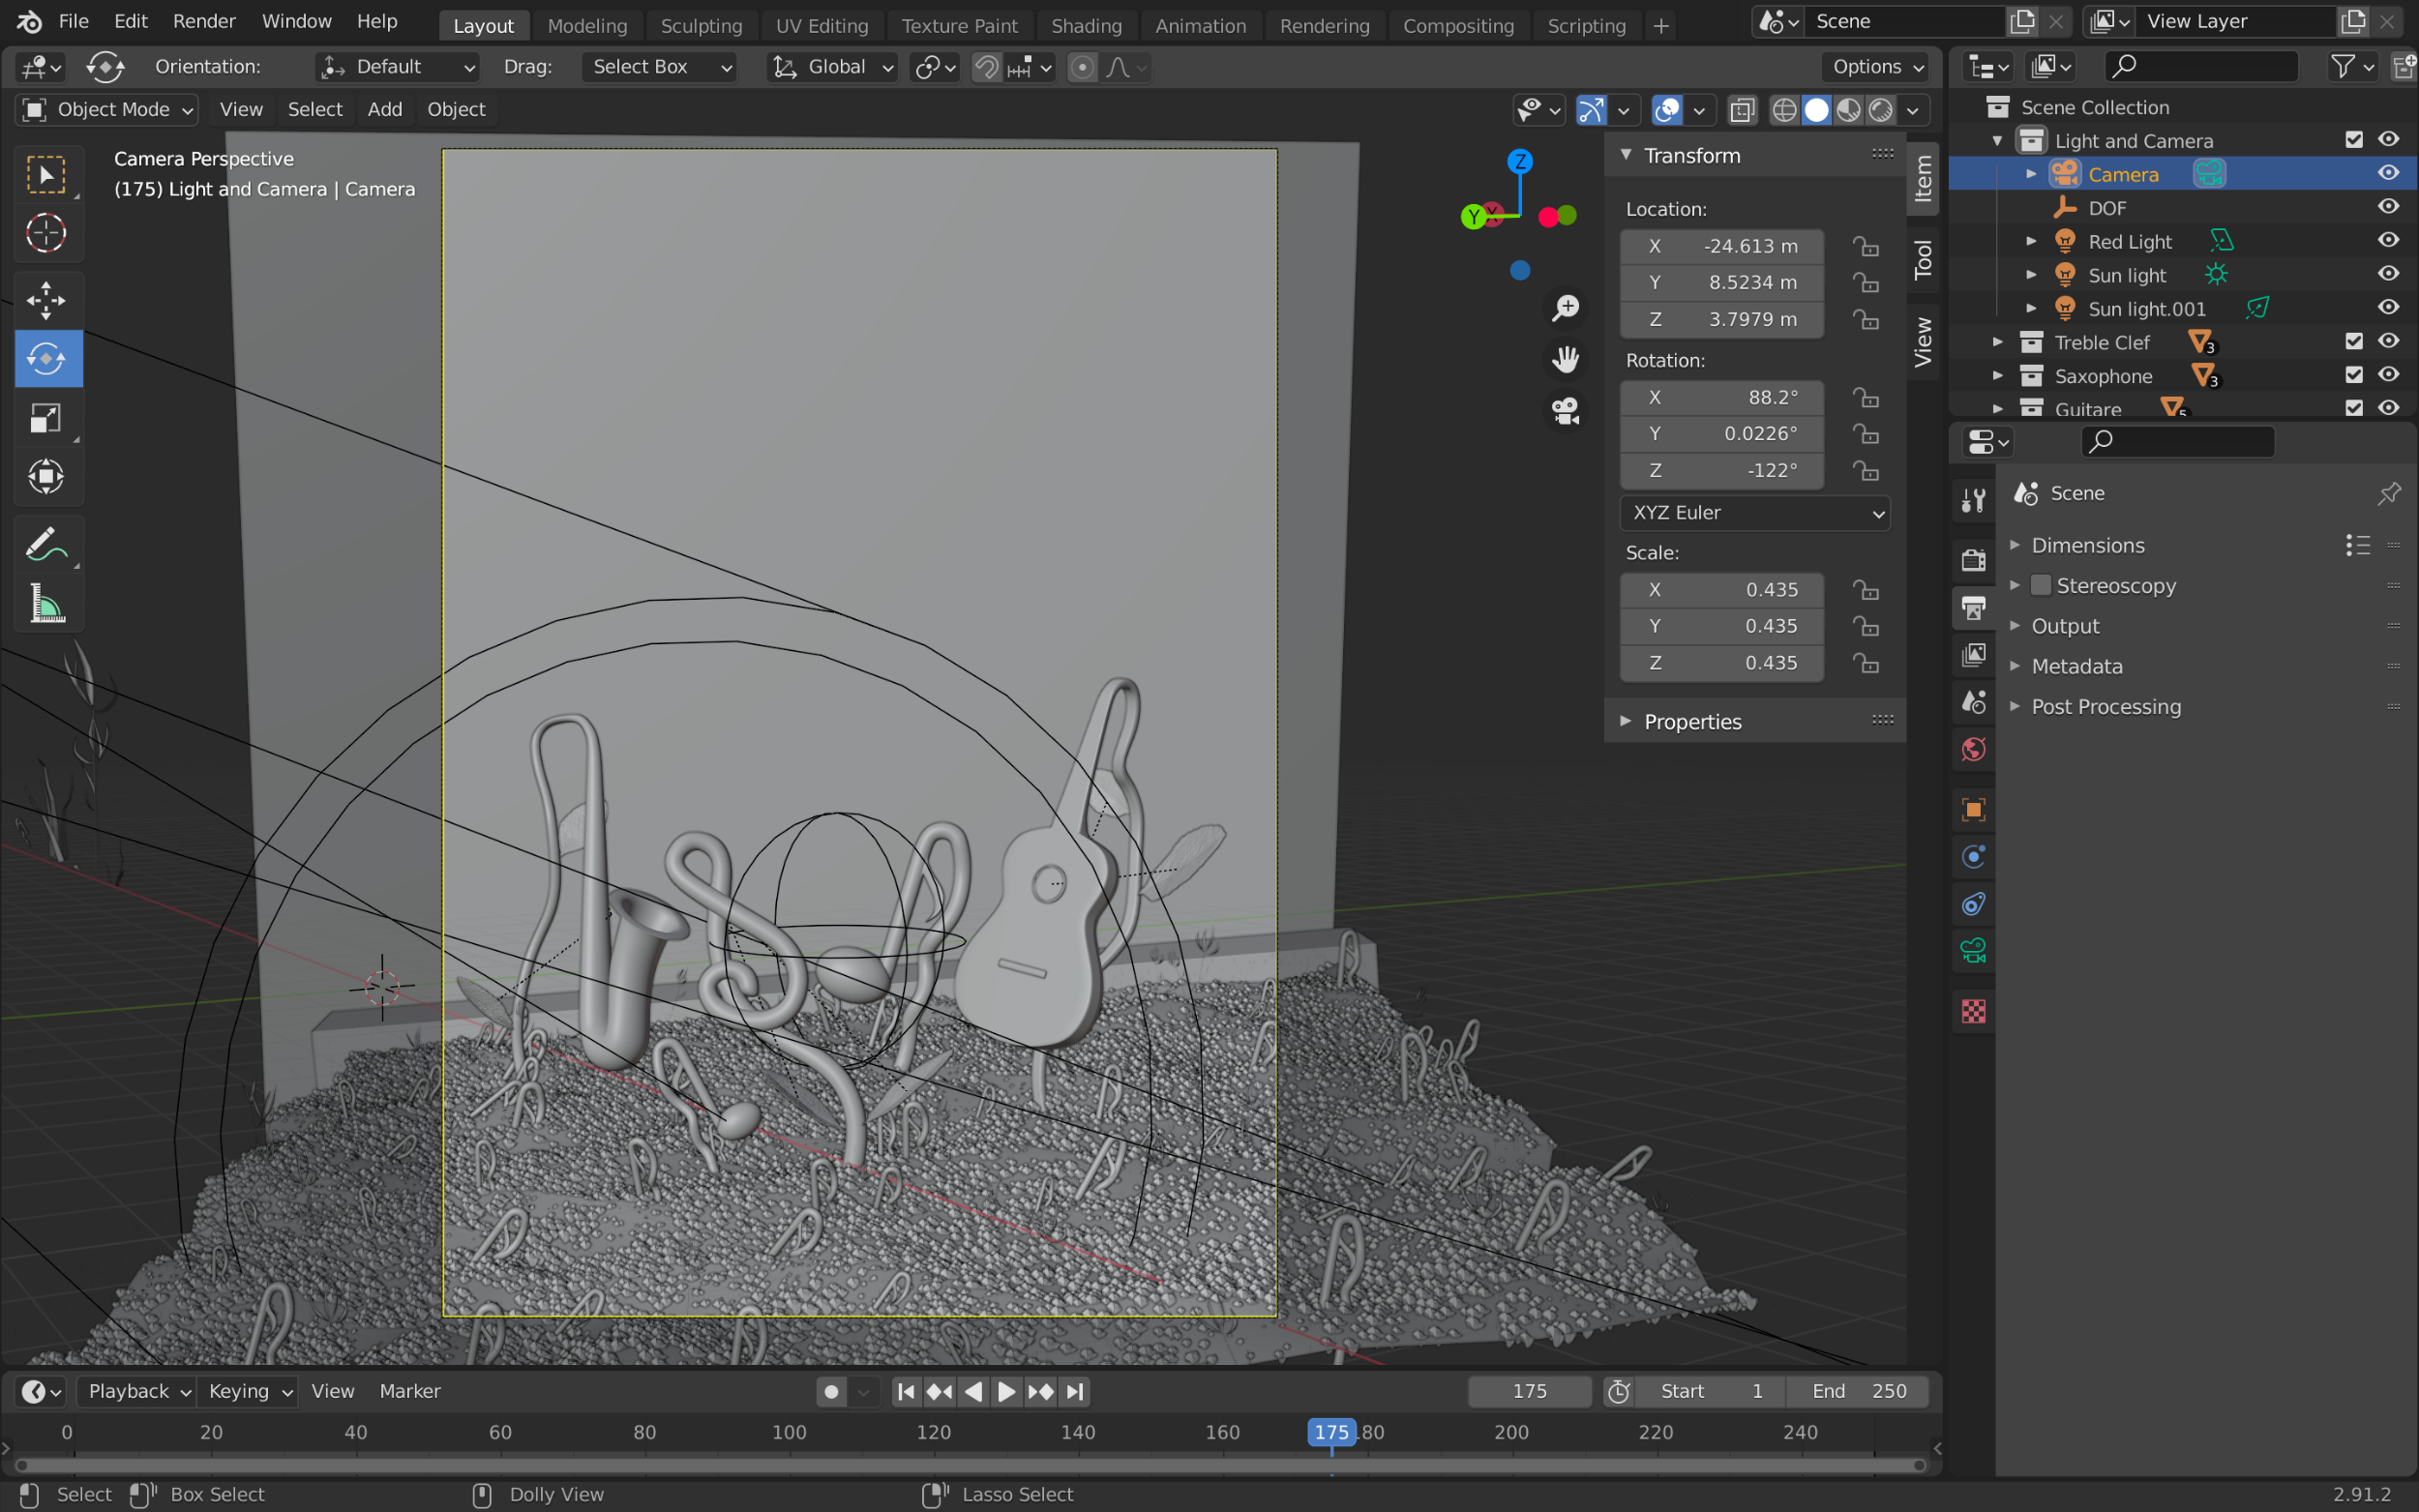
Task: Activate the Move tool
Action: pyautogui.click(x=46, y=299)
